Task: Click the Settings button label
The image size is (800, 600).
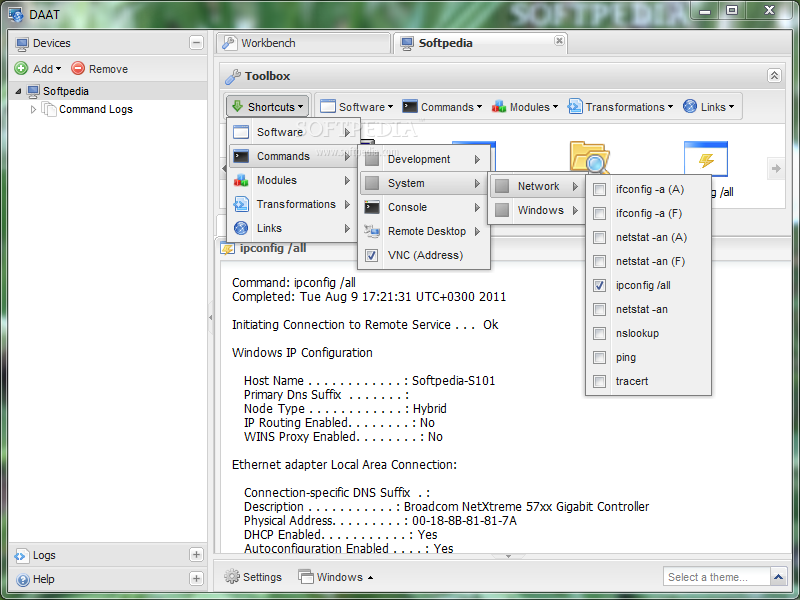Action: pos(262,577)
